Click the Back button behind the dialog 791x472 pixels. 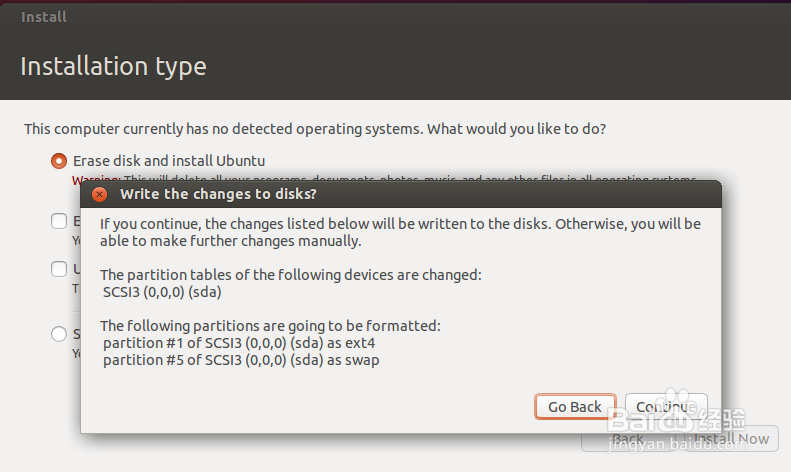(x=628, y=440)
